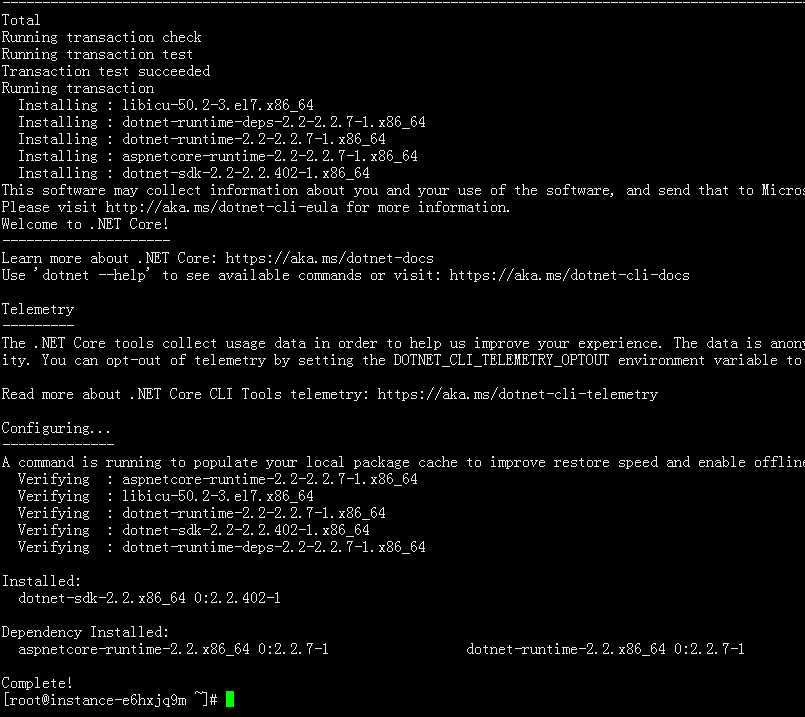
Task: Click the "Verifying : aspnetcore-runtime-2.2" line
Action: (x=218, y=479)
